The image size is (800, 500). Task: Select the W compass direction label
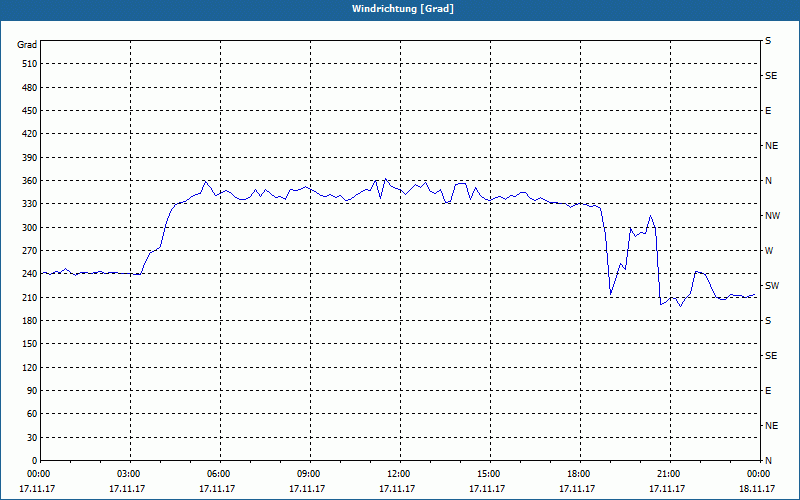769,251
